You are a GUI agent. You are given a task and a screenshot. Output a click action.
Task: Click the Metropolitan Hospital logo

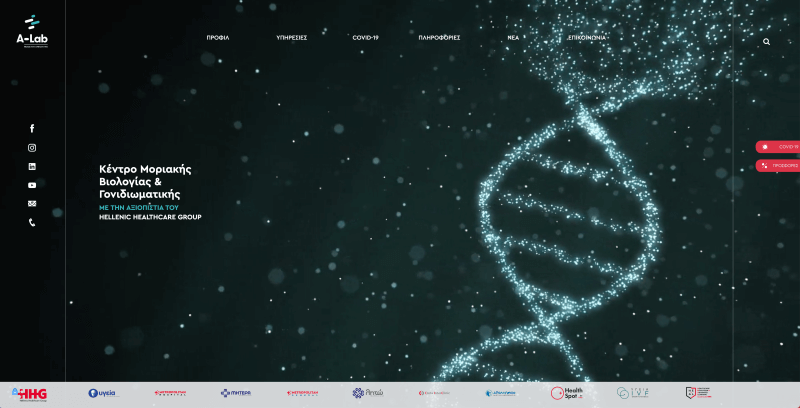[x=170, y=393]
